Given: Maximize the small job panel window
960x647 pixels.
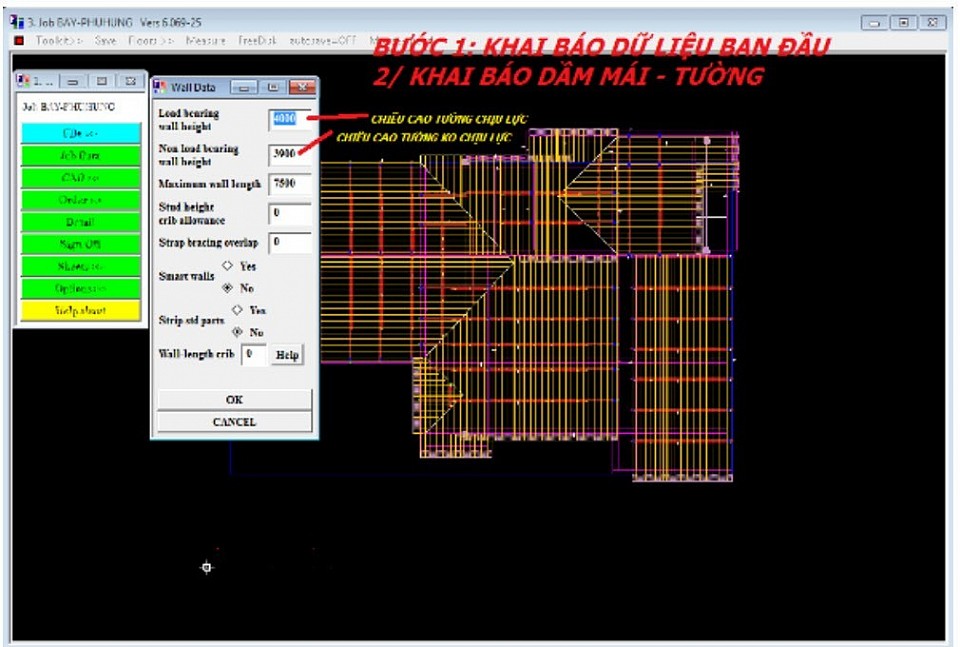Looking at the screenshot, I should (102, 81).
